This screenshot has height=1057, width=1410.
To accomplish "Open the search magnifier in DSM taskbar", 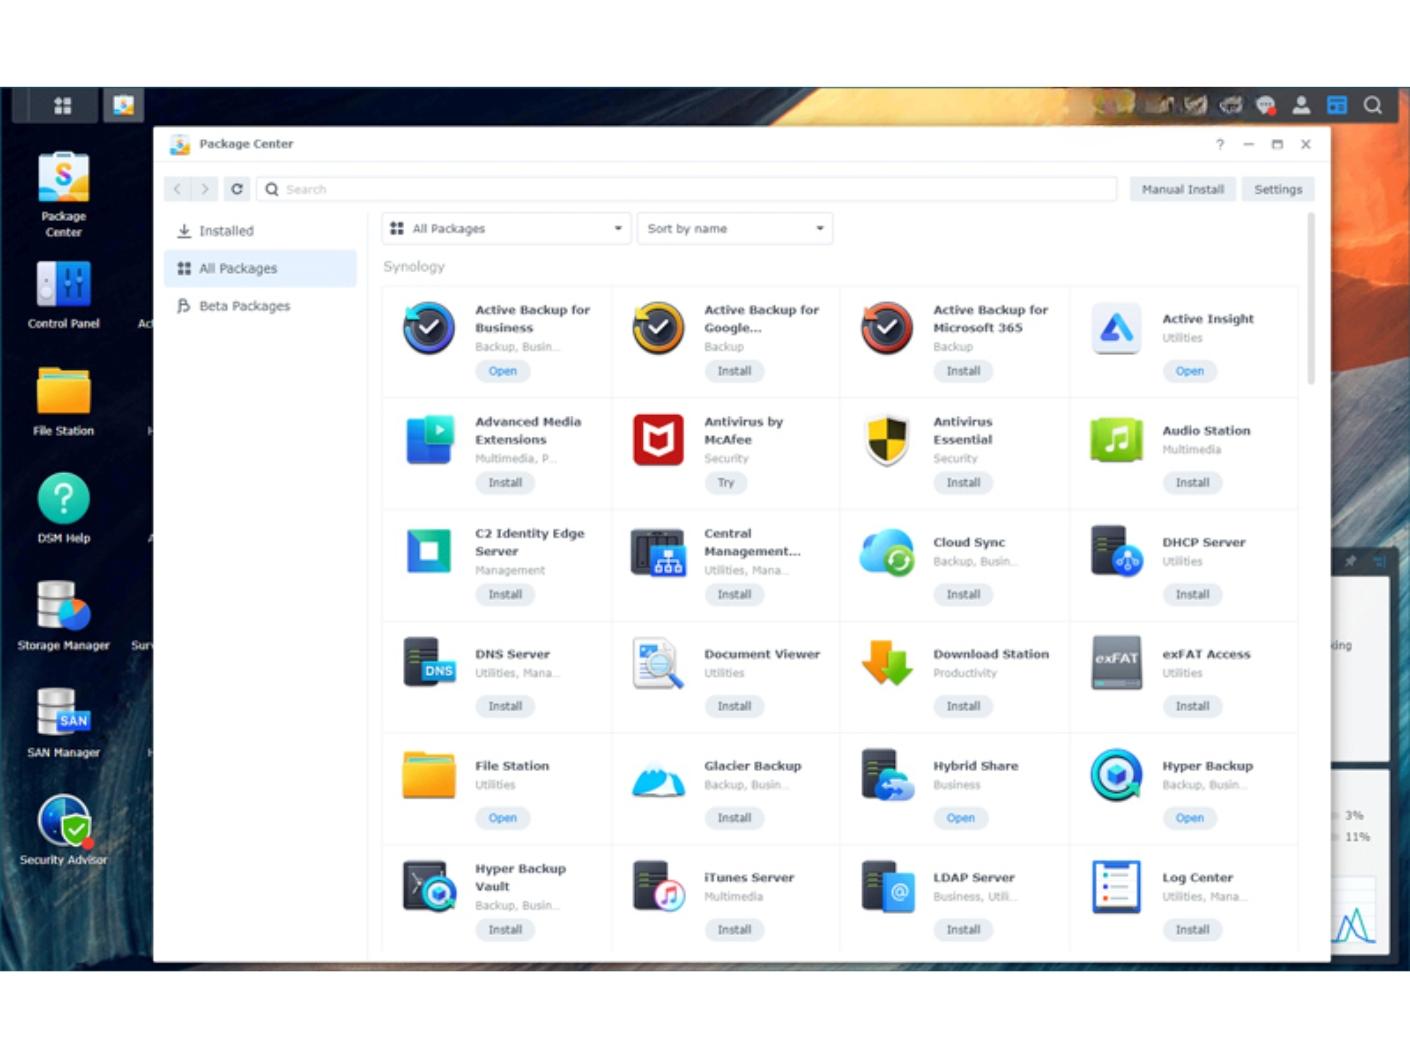I will [x=1373, y=105].
